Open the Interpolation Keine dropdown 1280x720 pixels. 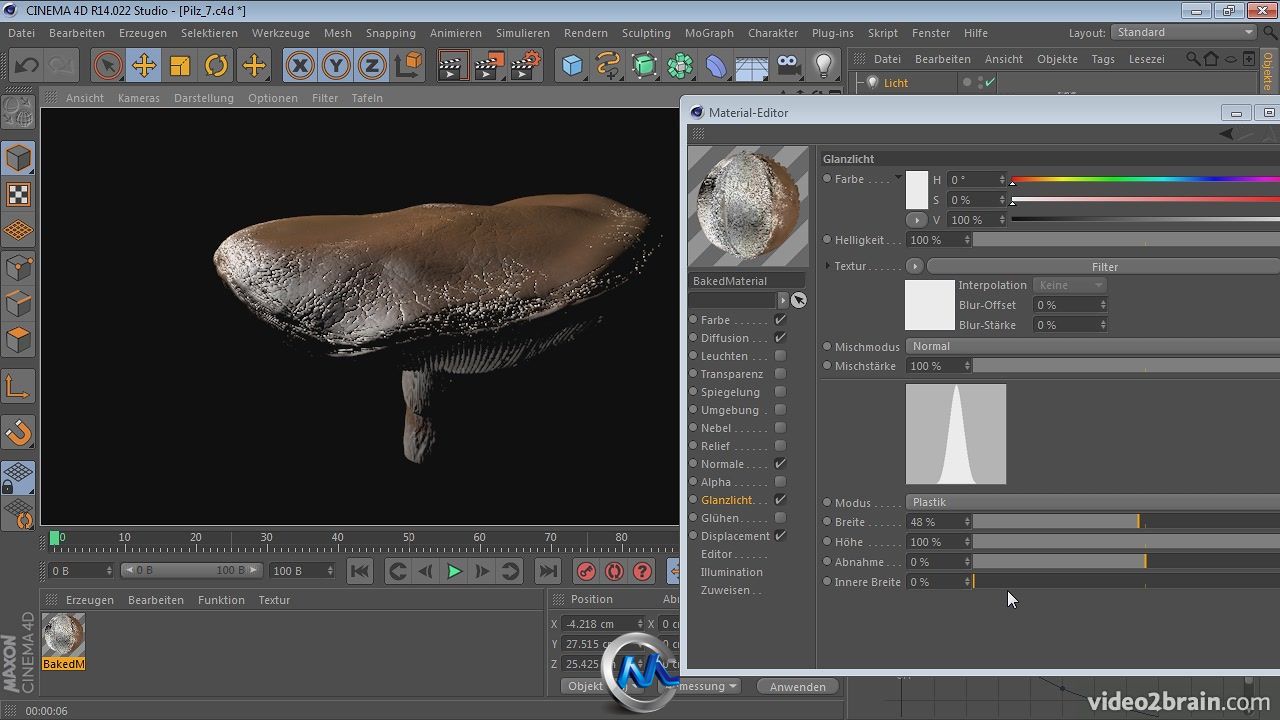pyautogui.click(x=1070, y=285)
